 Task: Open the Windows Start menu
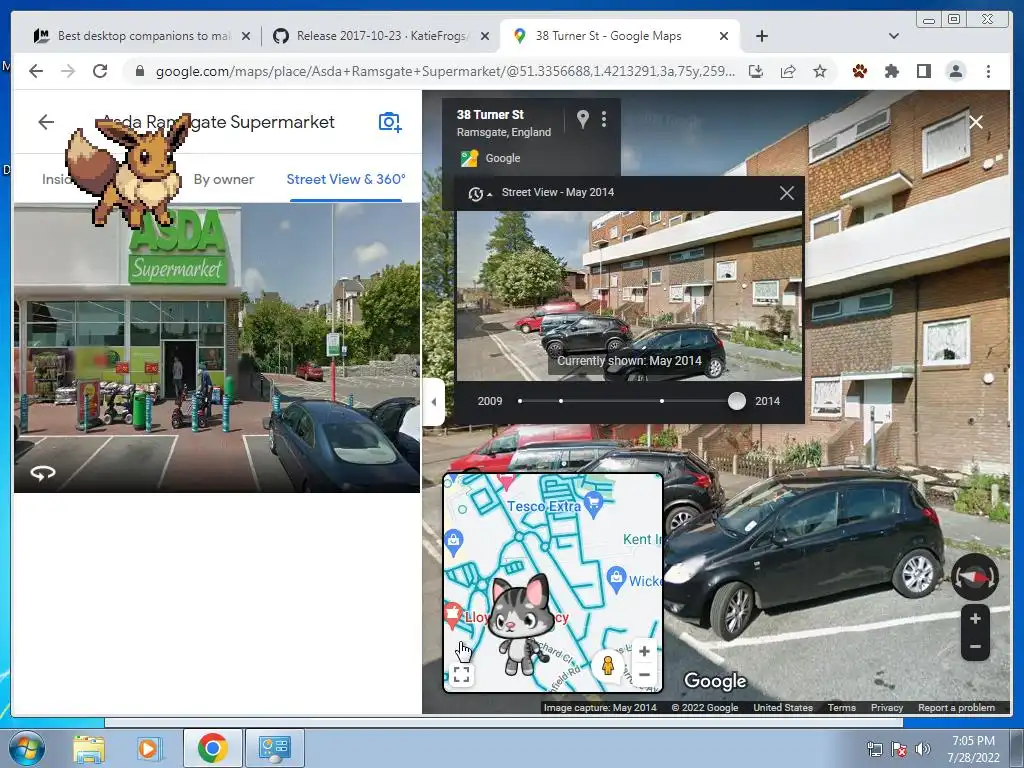tap(25, 748)
